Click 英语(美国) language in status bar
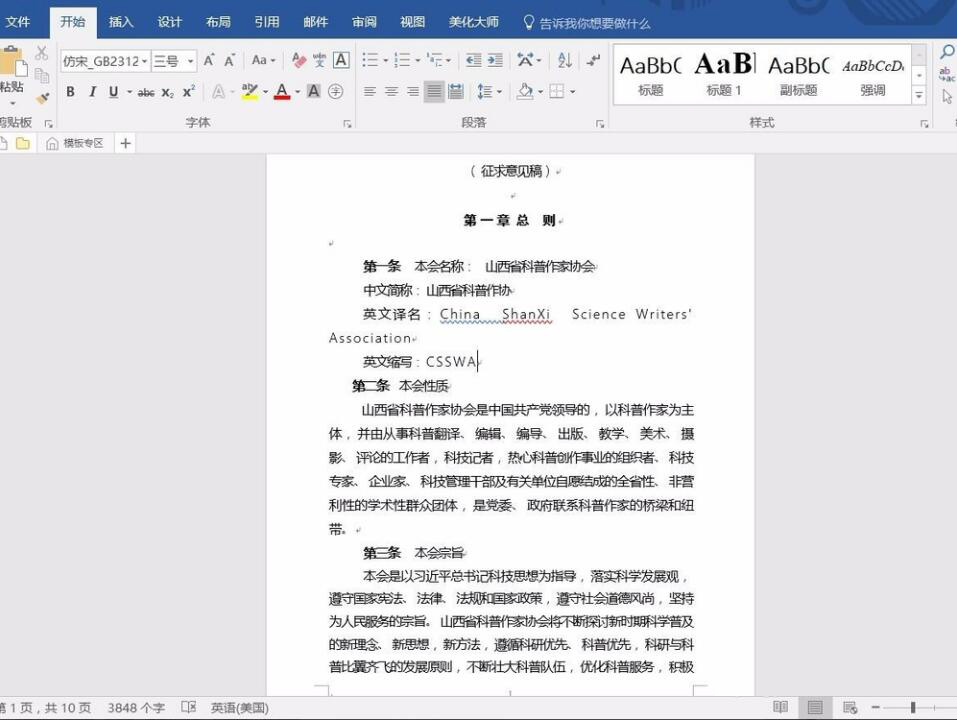Image resolution: width=957 pixels, height=720 pixels. [239, 708]
